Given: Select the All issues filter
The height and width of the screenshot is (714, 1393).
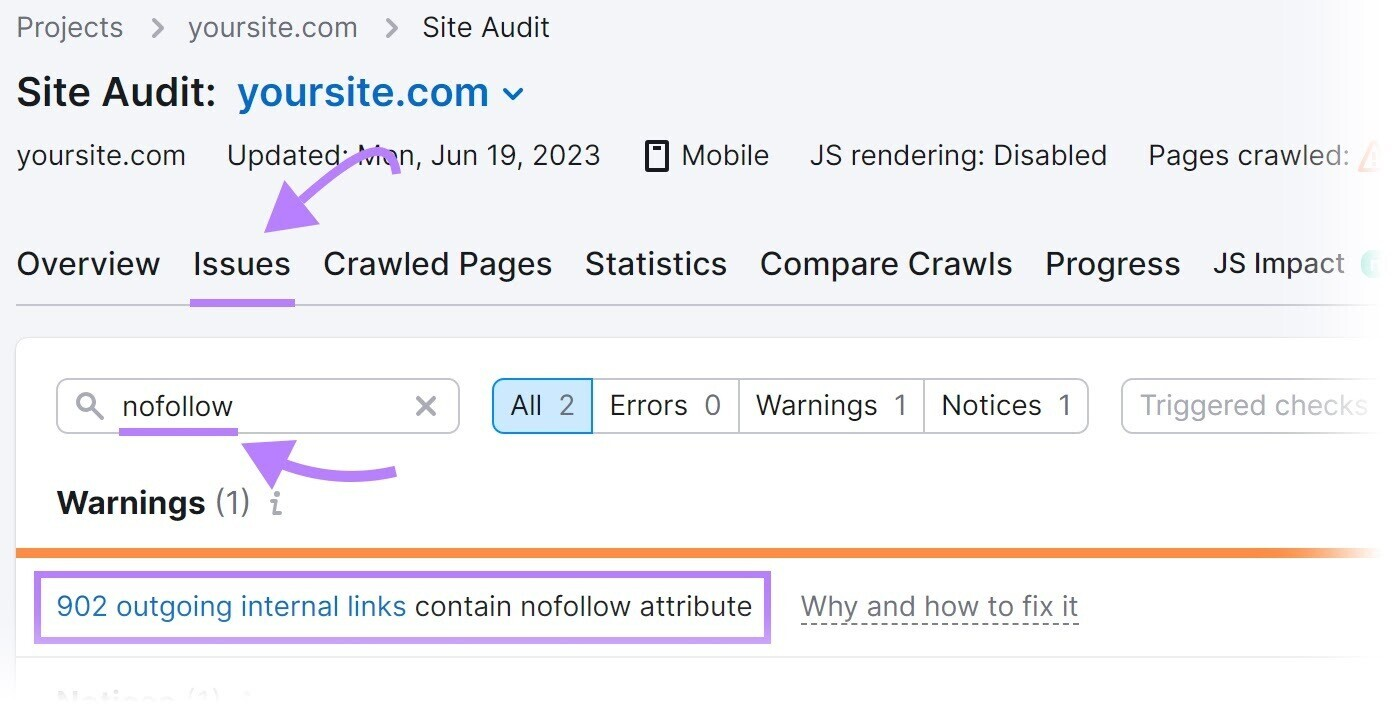Looking at the screenshot, I should pyautogui.click(x=541, y=405).
